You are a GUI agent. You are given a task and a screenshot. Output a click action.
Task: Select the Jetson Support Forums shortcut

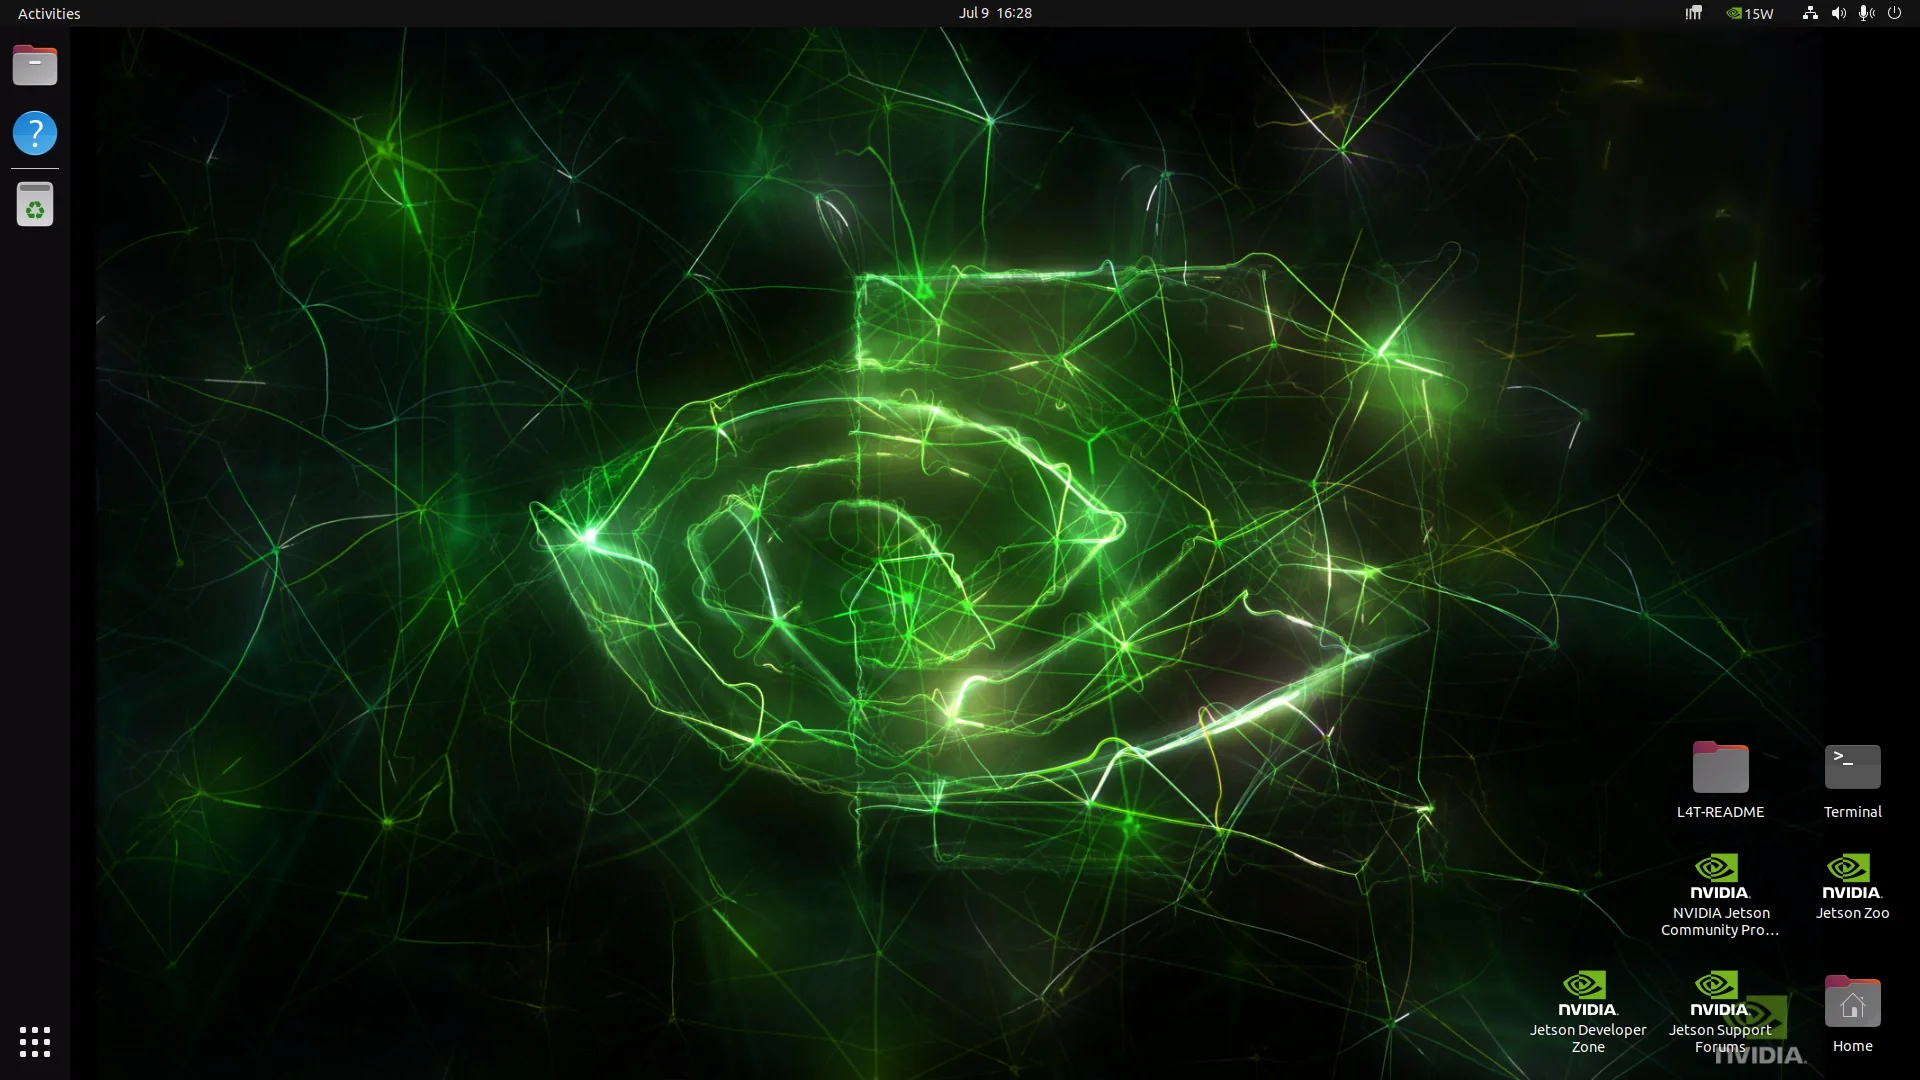(x=1720, y=1012)
